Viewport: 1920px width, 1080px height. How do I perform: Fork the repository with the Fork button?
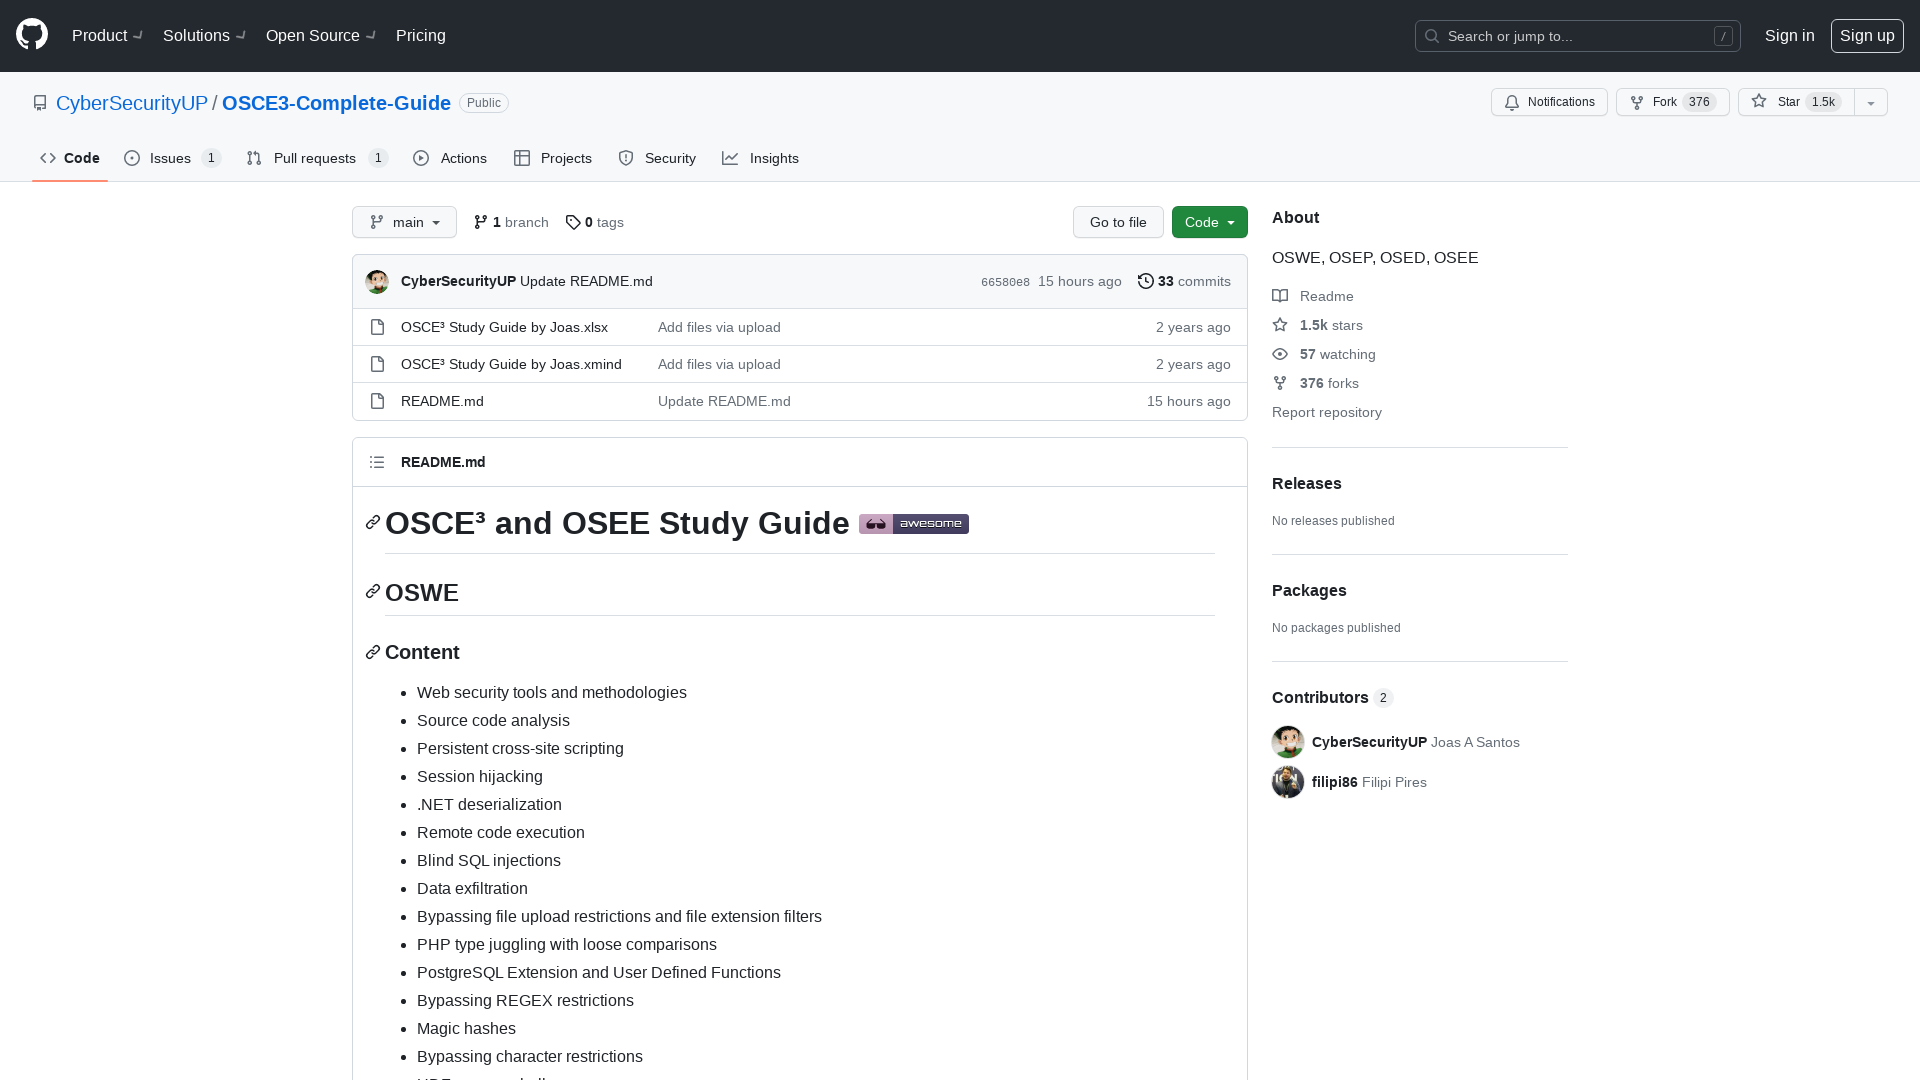point(1672,102)
